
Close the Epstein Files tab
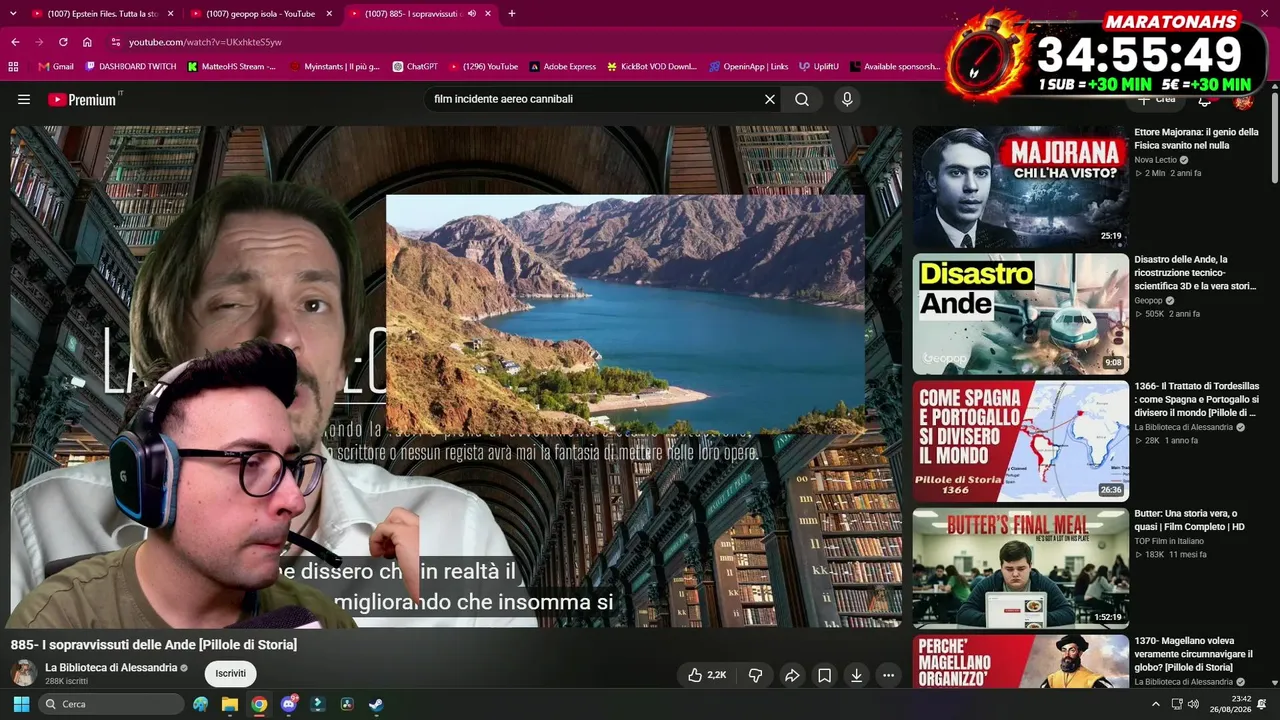click(x=170, y=14)
